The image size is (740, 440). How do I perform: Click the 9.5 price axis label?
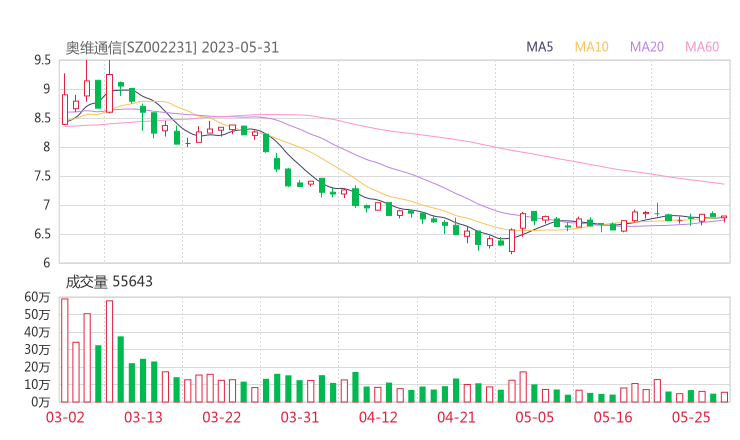[42, 60]
